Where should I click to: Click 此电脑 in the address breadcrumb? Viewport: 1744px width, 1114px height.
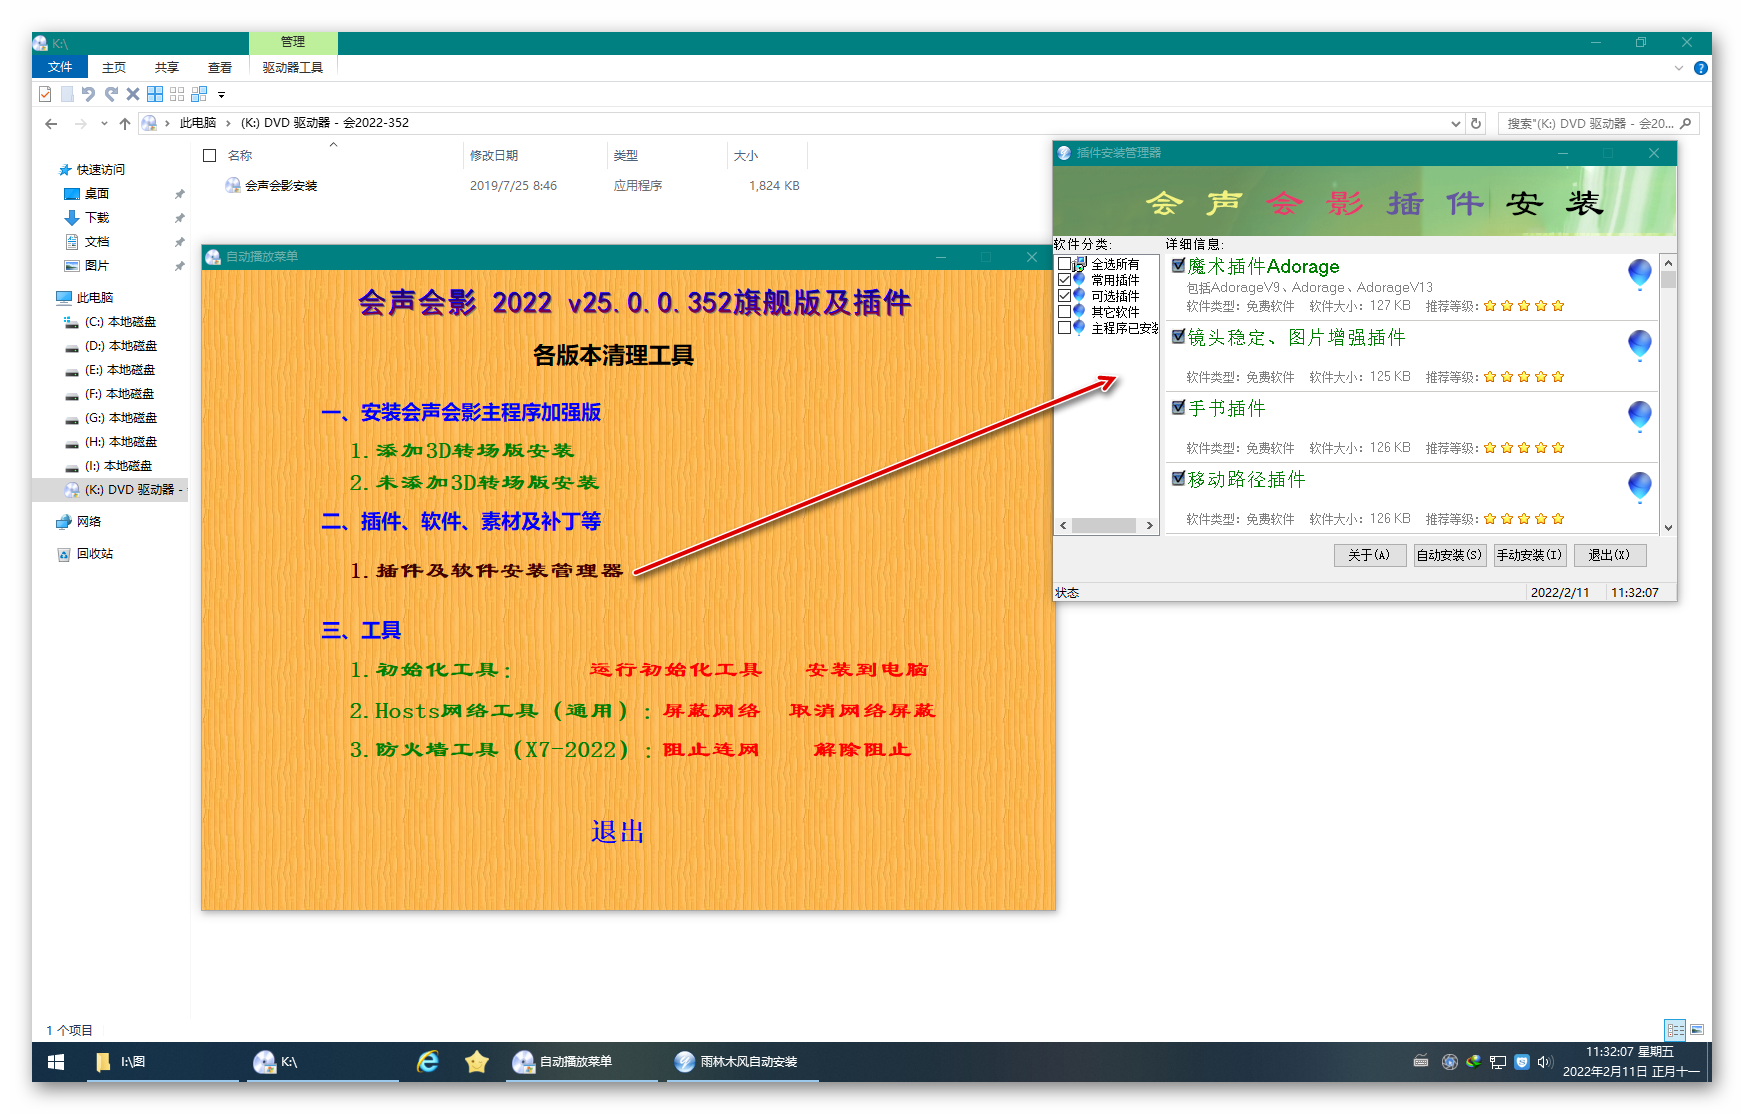tap(198, 123)
